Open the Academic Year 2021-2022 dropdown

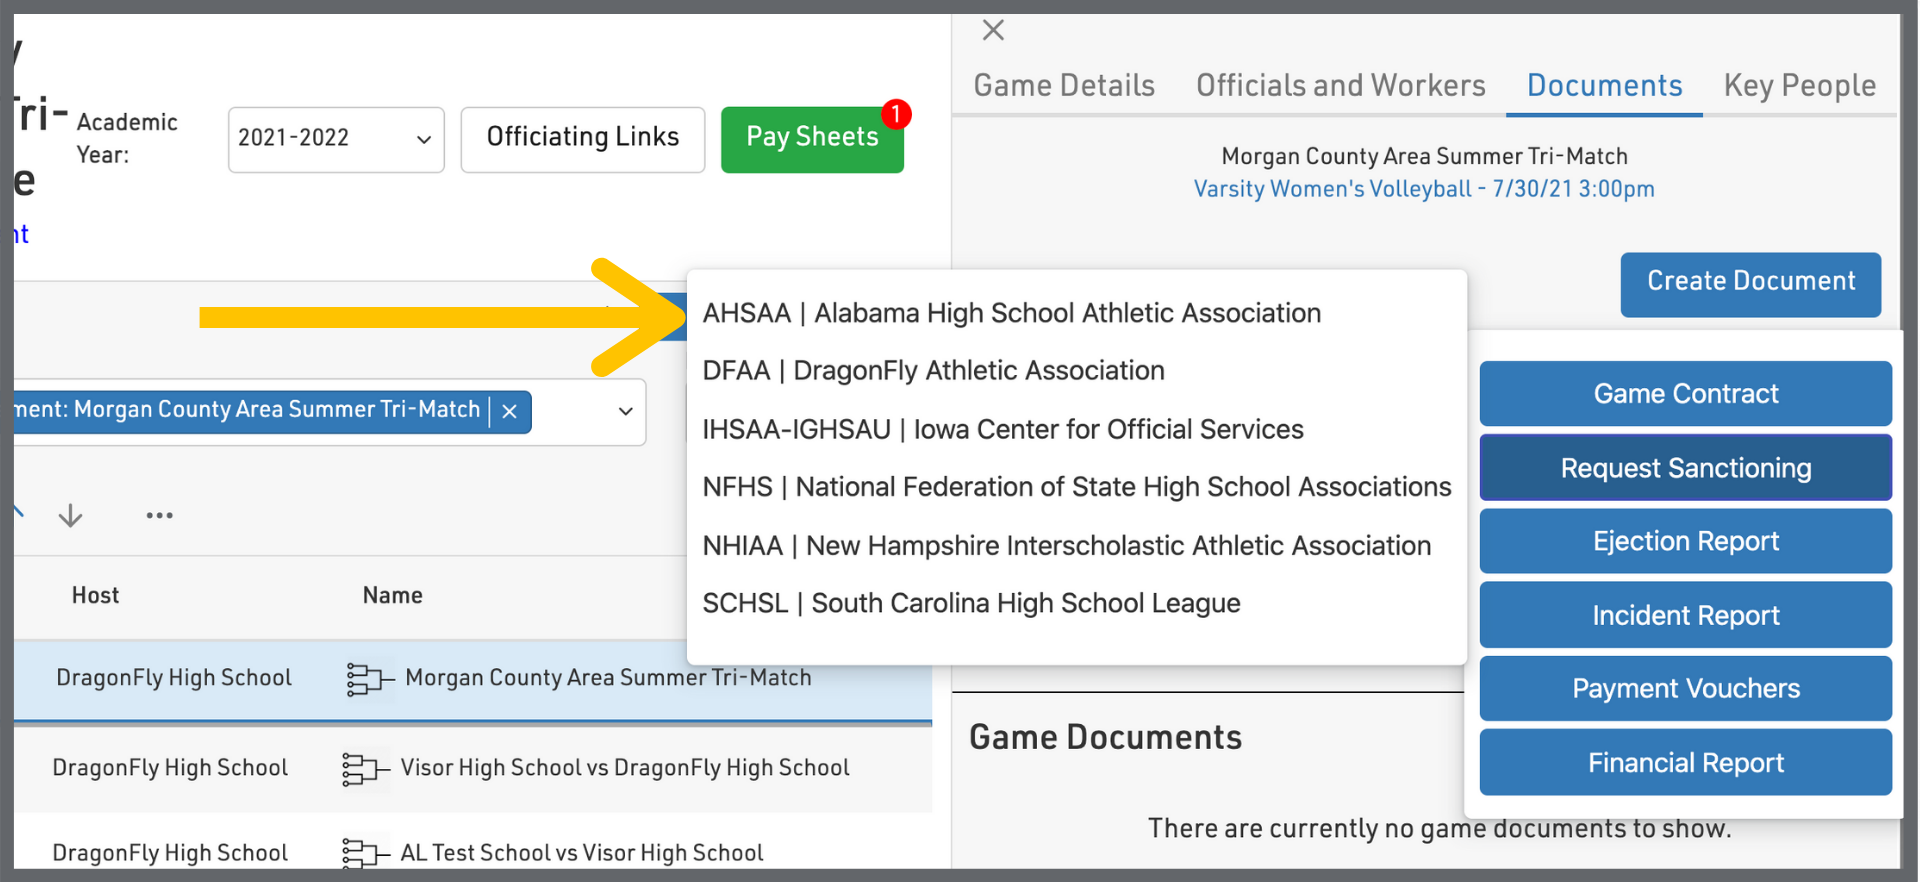pyautogui.click(x=336, y=139)
